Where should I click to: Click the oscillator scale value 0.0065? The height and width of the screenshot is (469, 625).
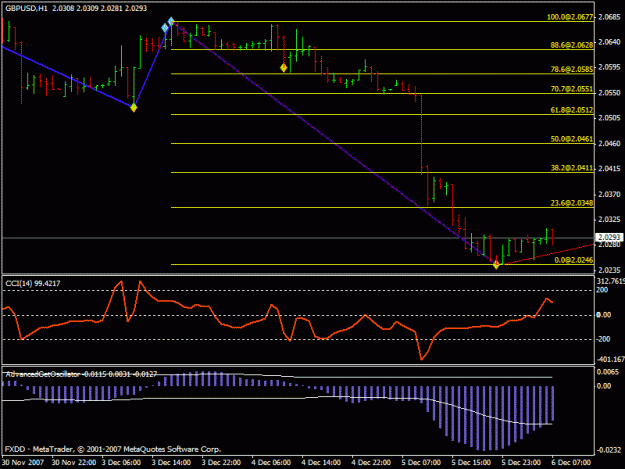tap(608, 372)
